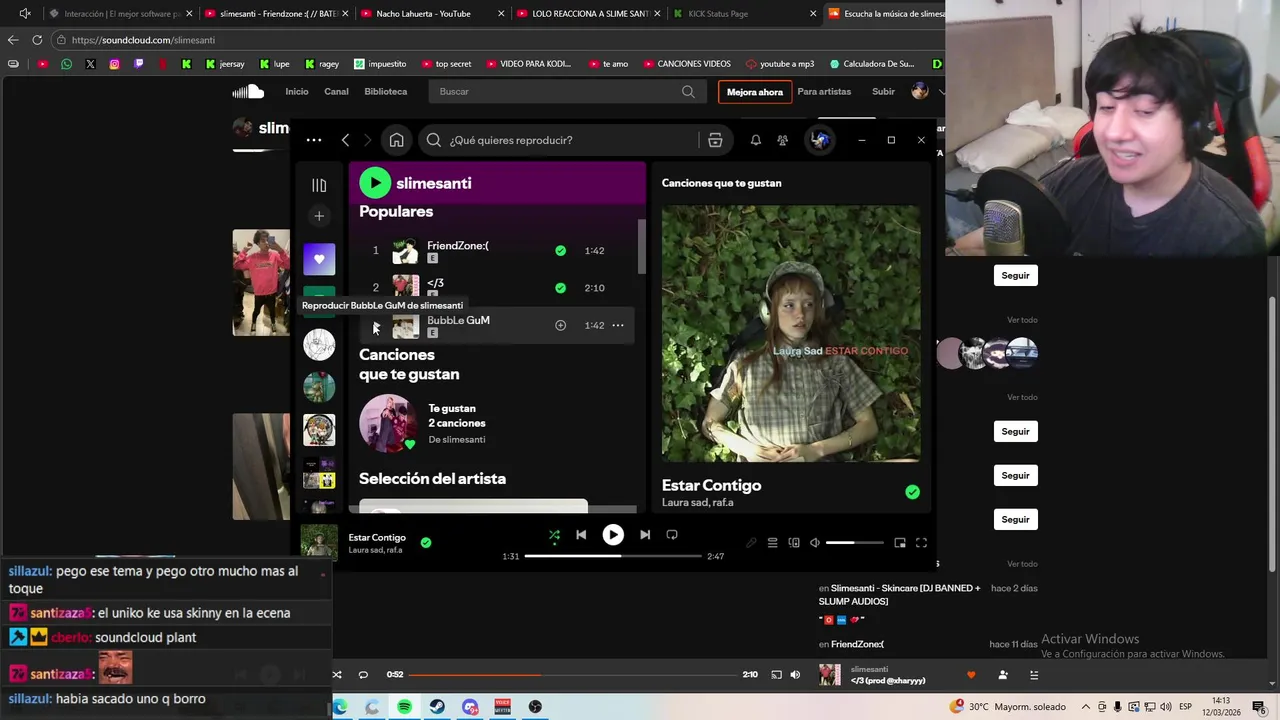Viewport: 1280px width, 720px height.
Task: Toggle shuffle in Spotify player
Action: [554, 535]
